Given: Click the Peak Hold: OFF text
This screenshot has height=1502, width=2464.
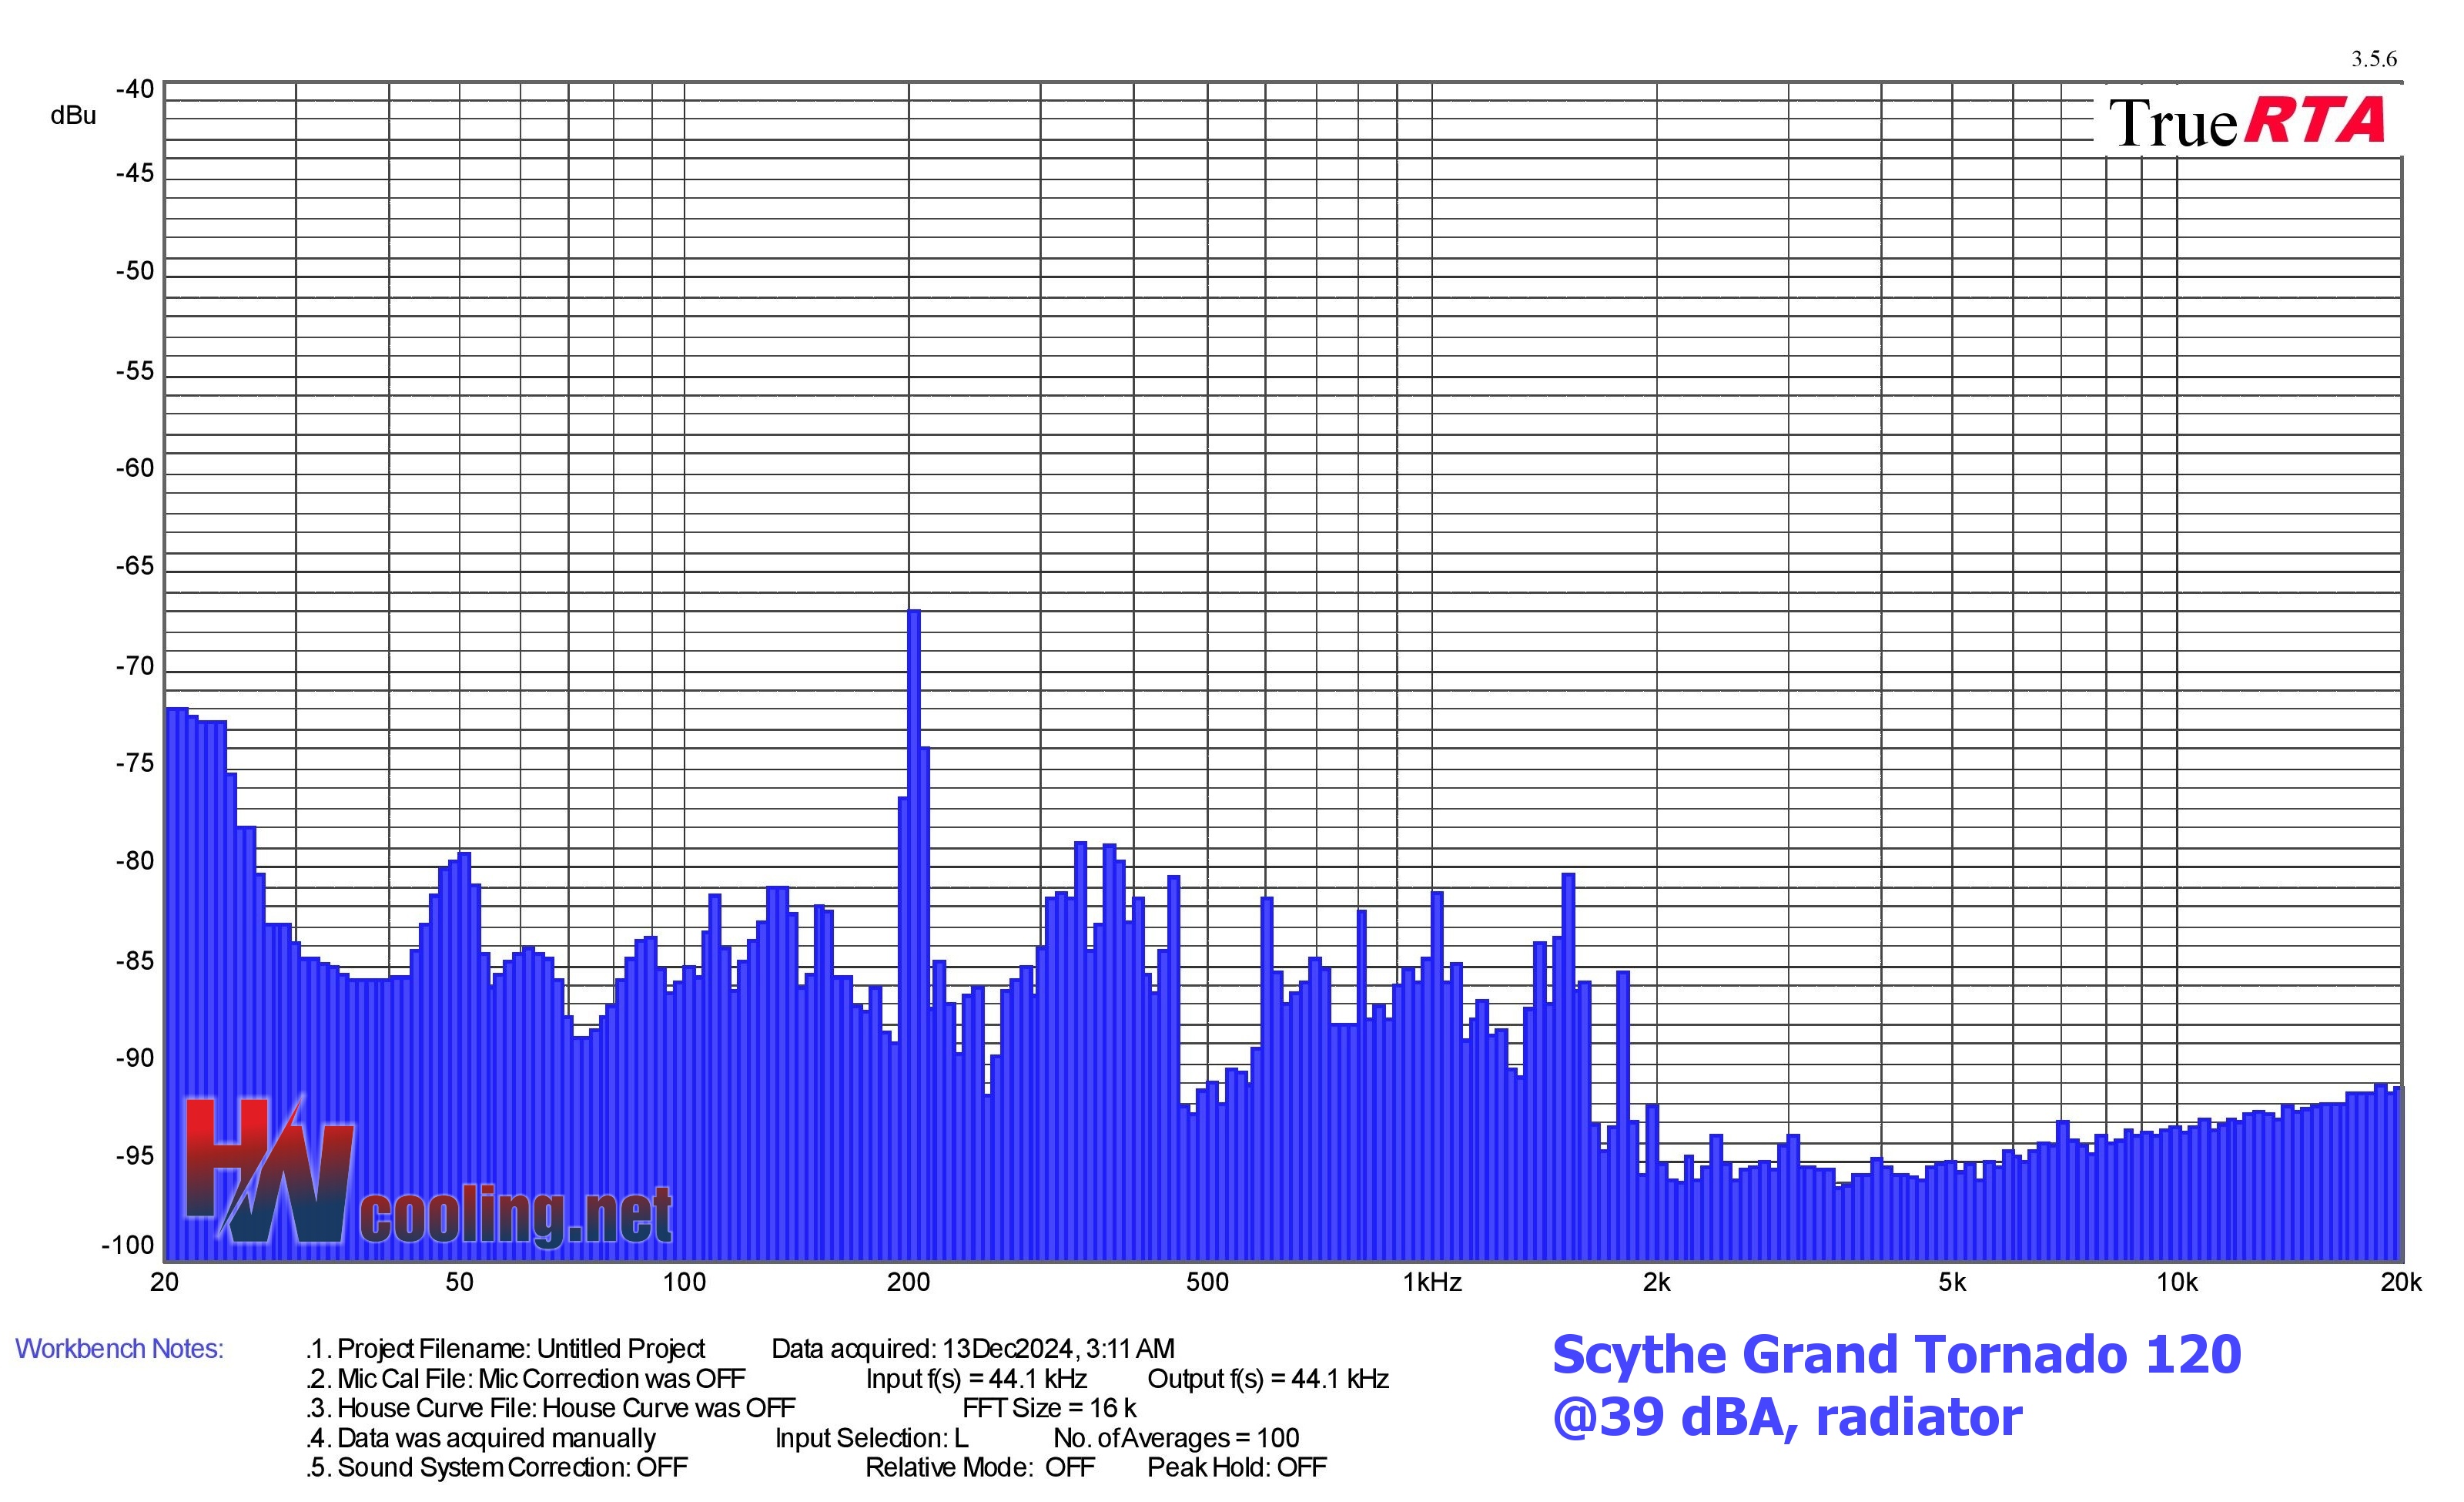Looking at the screenshot, I should [1237, 1467].
